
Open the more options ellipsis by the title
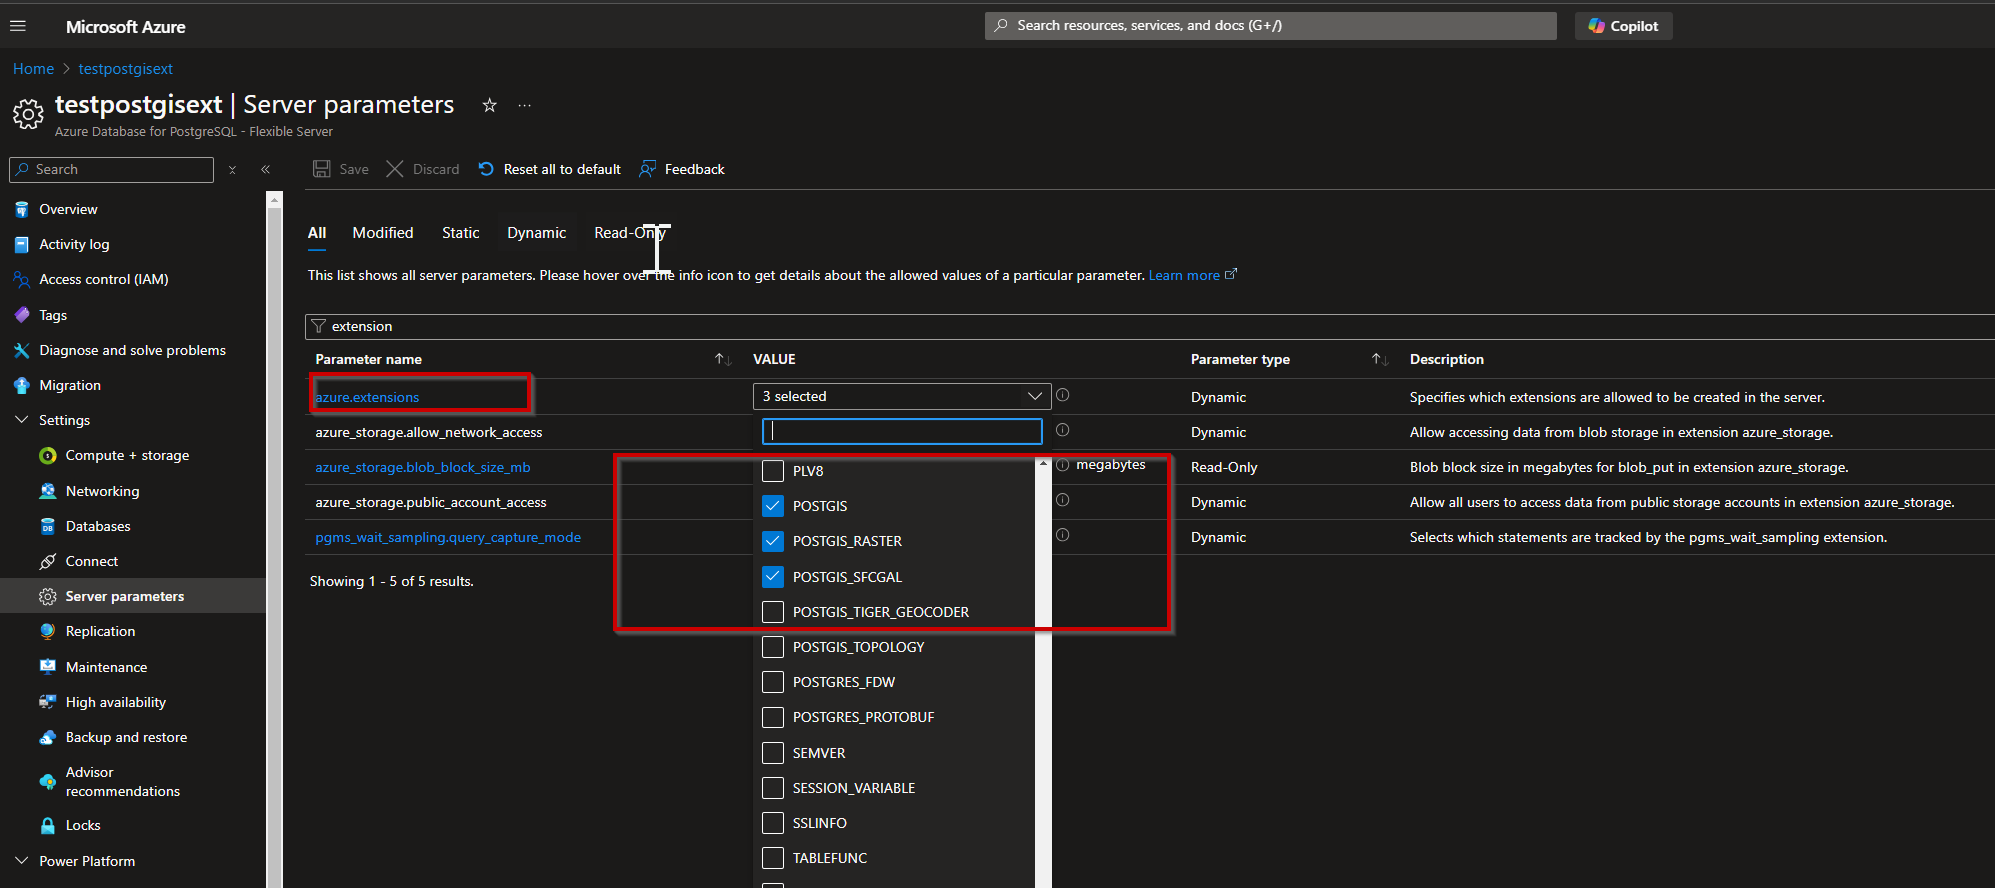click(x=525, y=105)
